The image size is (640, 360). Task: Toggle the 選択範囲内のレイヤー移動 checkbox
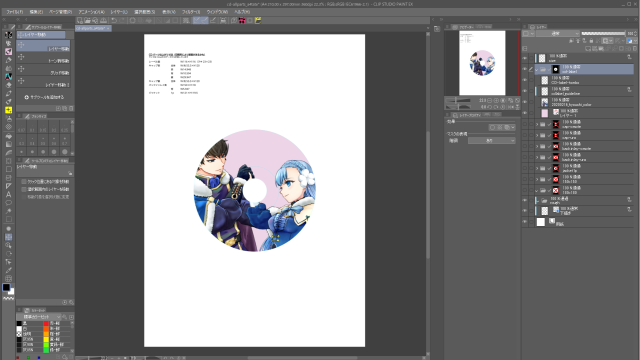24,189
